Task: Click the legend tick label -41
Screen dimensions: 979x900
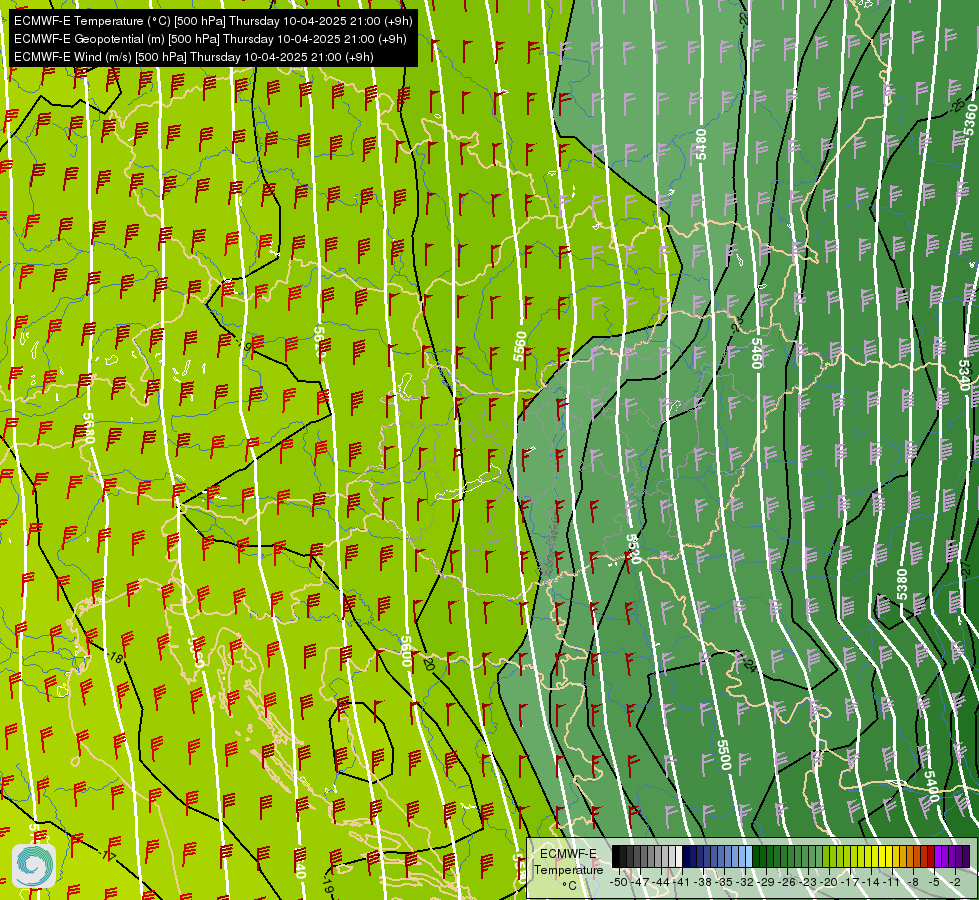Action: [x=681, y=882]
